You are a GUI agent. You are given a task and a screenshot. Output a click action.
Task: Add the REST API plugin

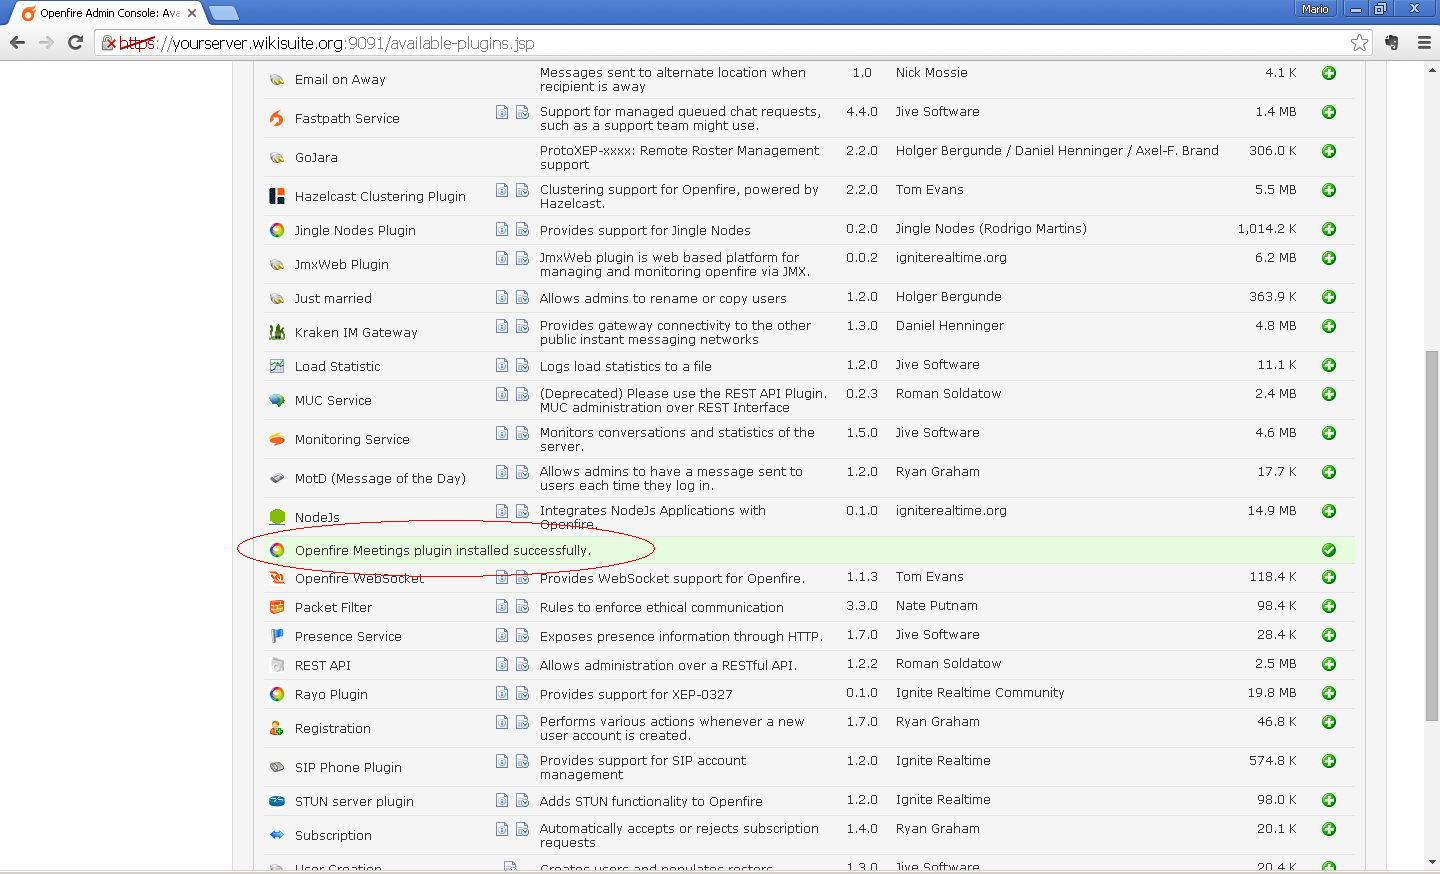click(1329, 664)
